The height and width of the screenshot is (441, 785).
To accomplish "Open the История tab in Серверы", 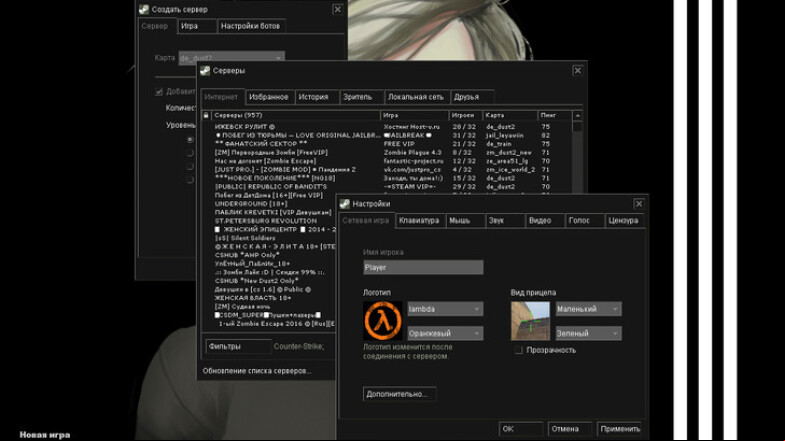I will click(x=316, y=97).
